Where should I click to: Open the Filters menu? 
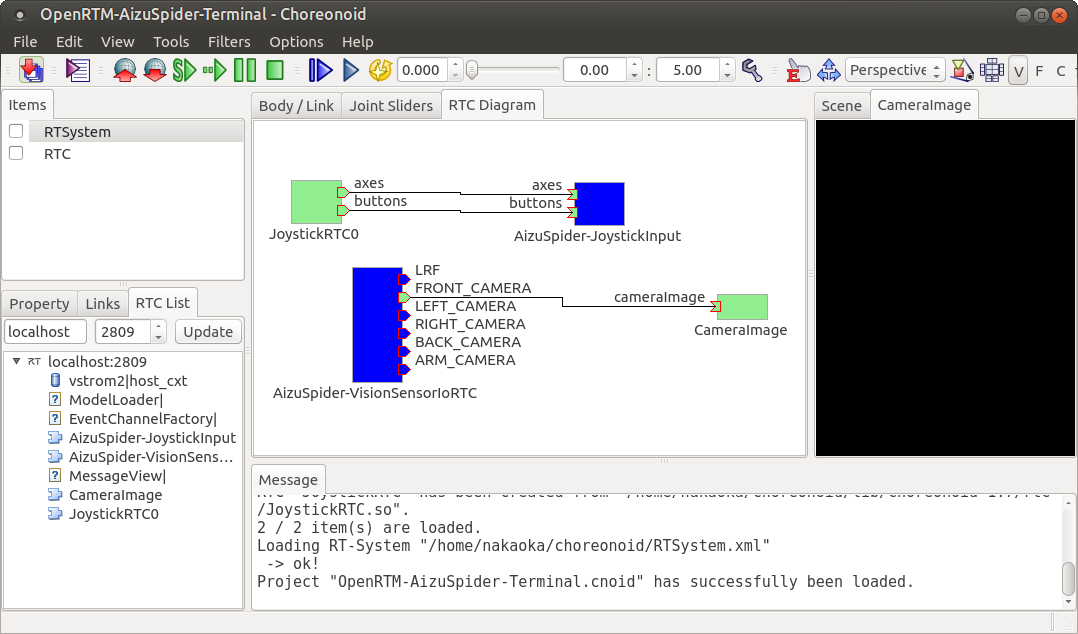pyautogui.click(x=229, y=41)
